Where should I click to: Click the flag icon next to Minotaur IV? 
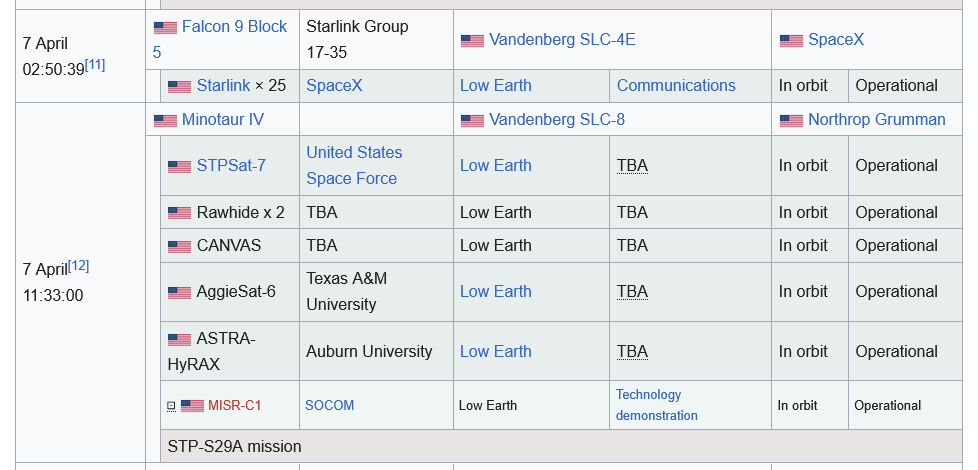pos(165,121)
